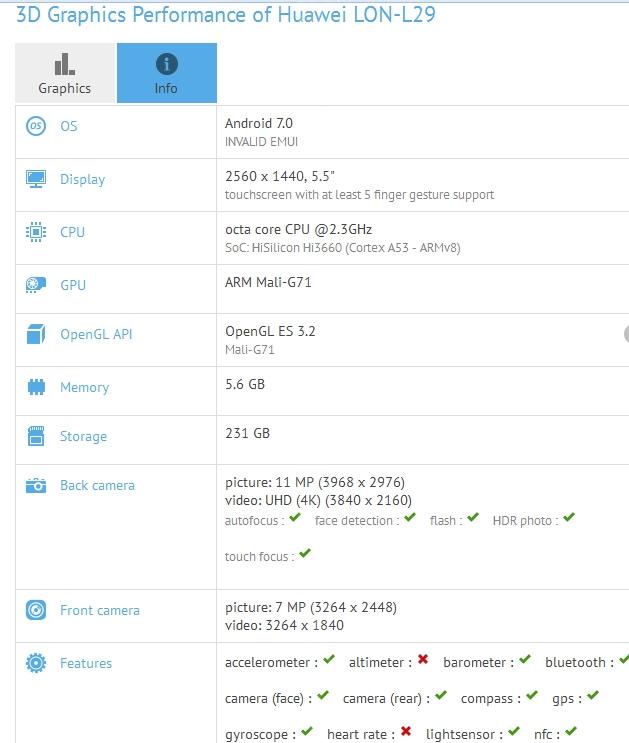Click the Storage SD card icon
The width and height of the screenshot is (629, 743).
click(x=36, y=436)
